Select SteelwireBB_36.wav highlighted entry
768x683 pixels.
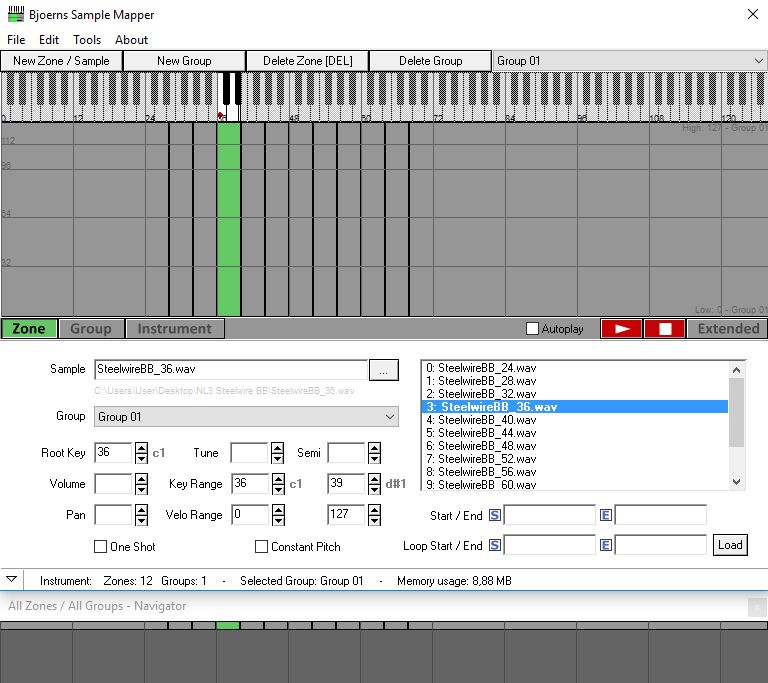[x=574, y=407]
